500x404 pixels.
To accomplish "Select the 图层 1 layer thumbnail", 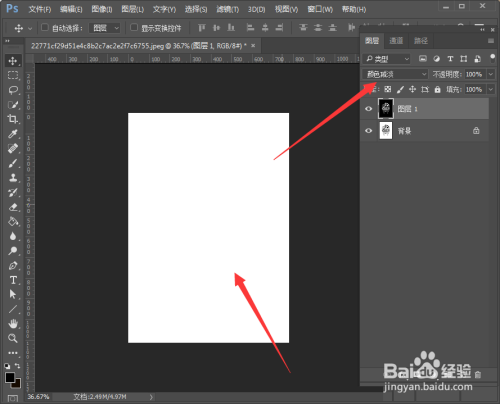I will 386,108.
